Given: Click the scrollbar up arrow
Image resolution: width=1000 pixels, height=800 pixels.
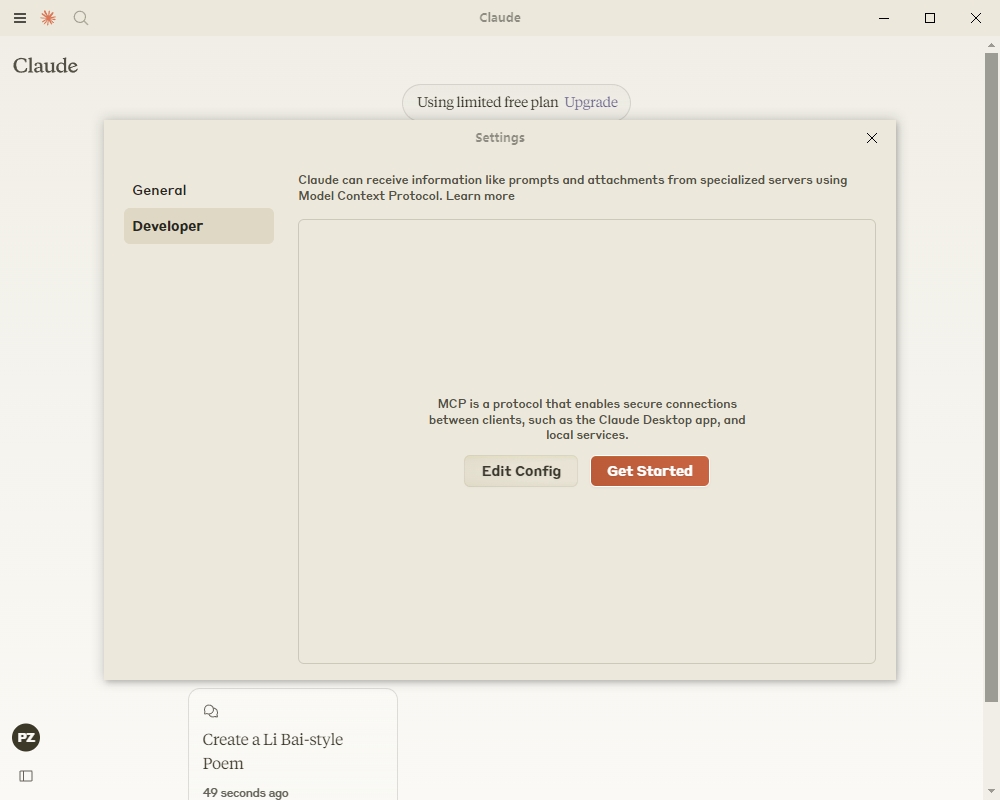Looking at the screenshot, I should (991, 45).
